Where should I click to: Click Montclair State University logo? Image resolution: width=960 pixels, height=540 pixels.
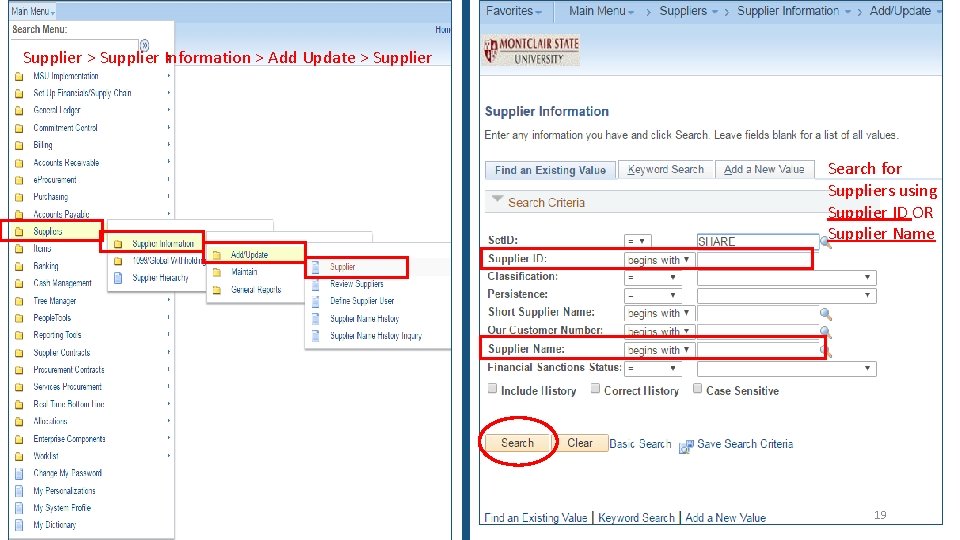pos(531,50)
